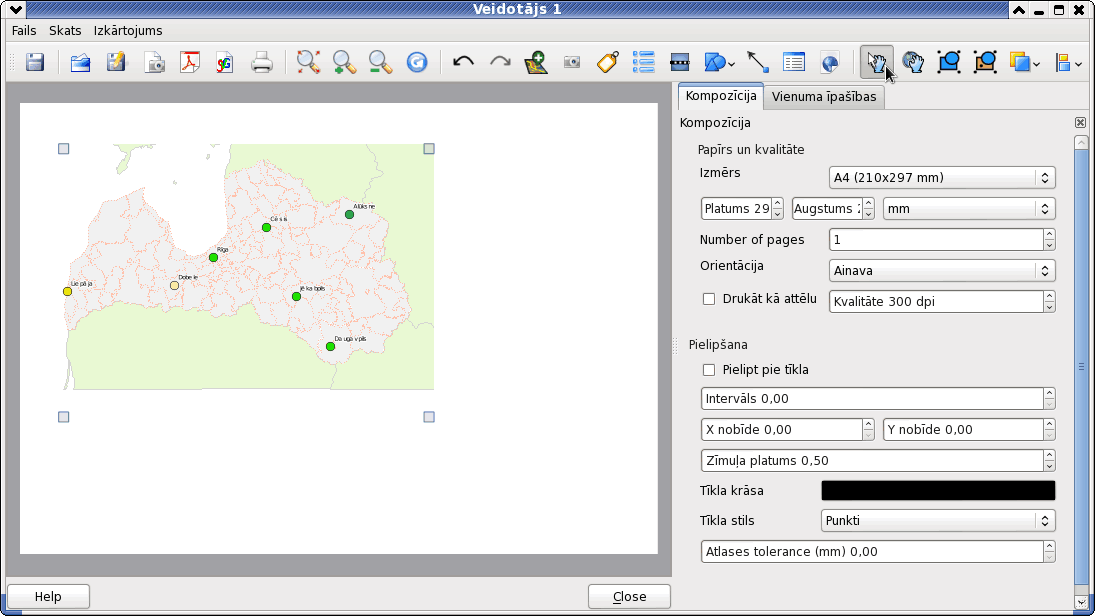Click the X nobīde 0,00 field

coord(781,430)
